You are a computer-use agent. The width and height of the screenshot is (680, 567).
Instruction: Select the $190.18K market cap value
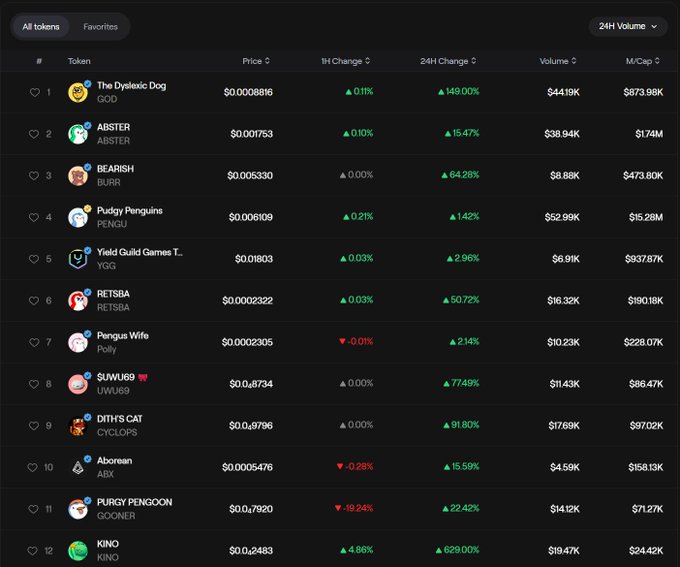(645, 300)
